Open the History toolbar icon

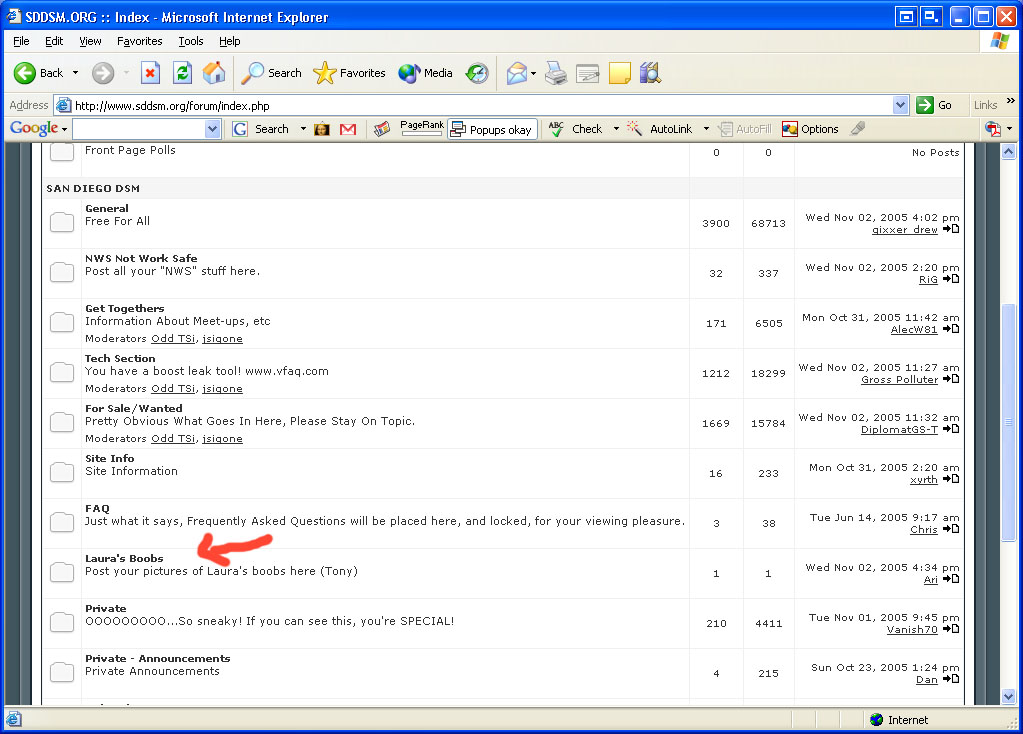coord(477,73)
